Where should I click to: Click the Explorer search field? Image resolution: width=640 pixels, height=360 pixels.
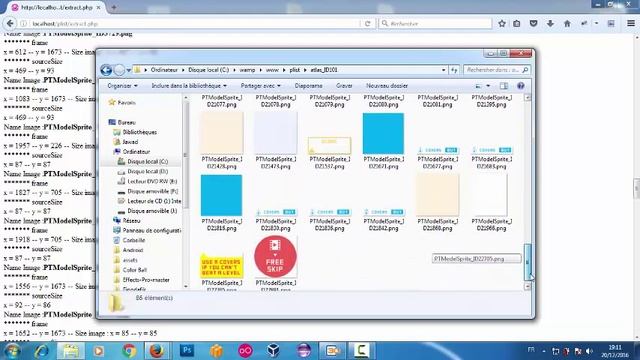(x=497, y=70)
